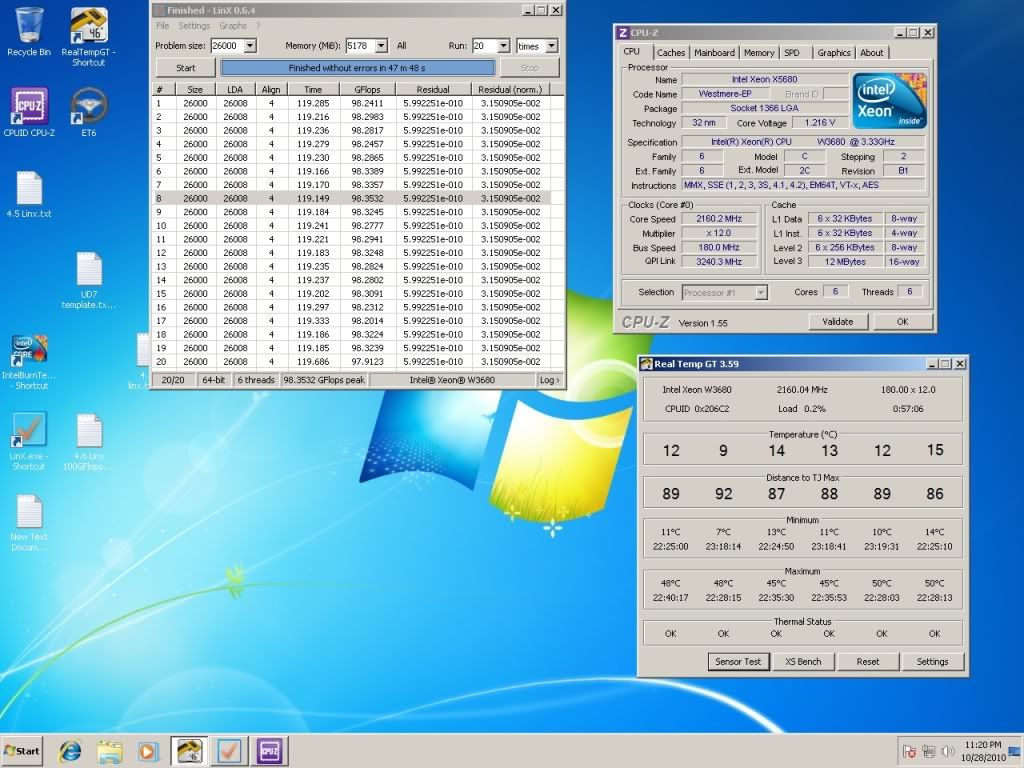Click the 98.3532 GFlops peak status entry
1024x768 pixels.
point(325,380)
